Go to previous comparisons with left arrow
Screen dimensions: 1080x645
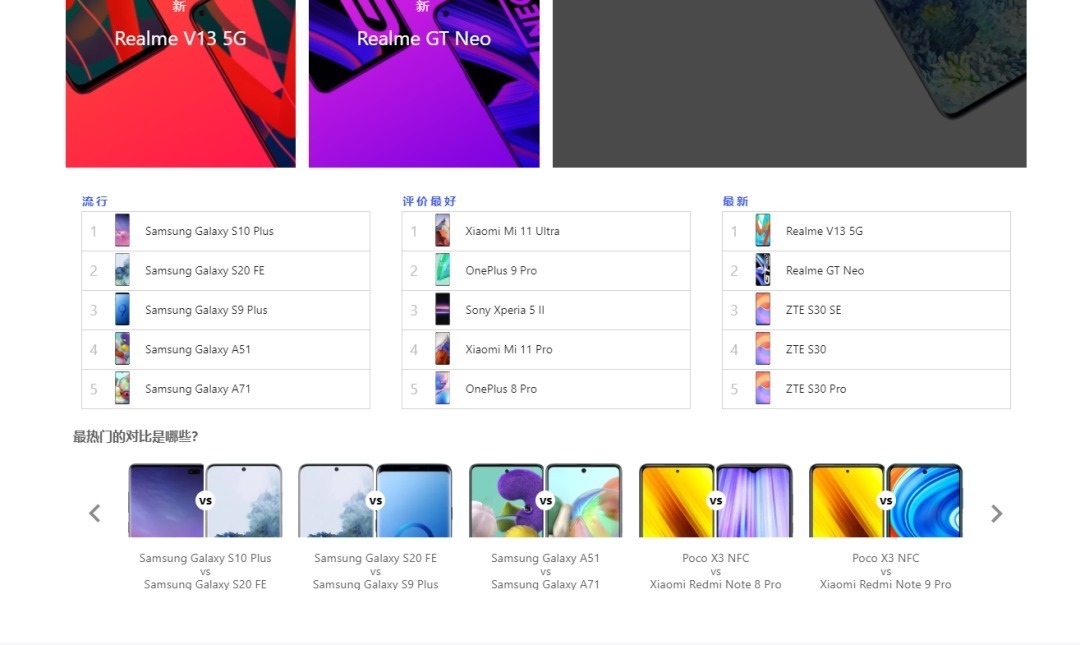point(95,513)
